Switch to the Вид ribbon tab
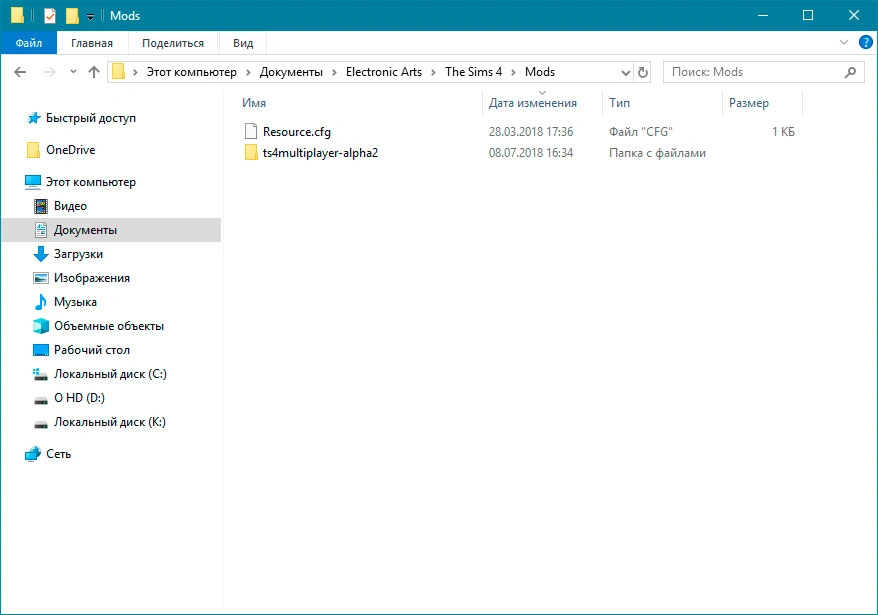878x615 pixels. 243,43
